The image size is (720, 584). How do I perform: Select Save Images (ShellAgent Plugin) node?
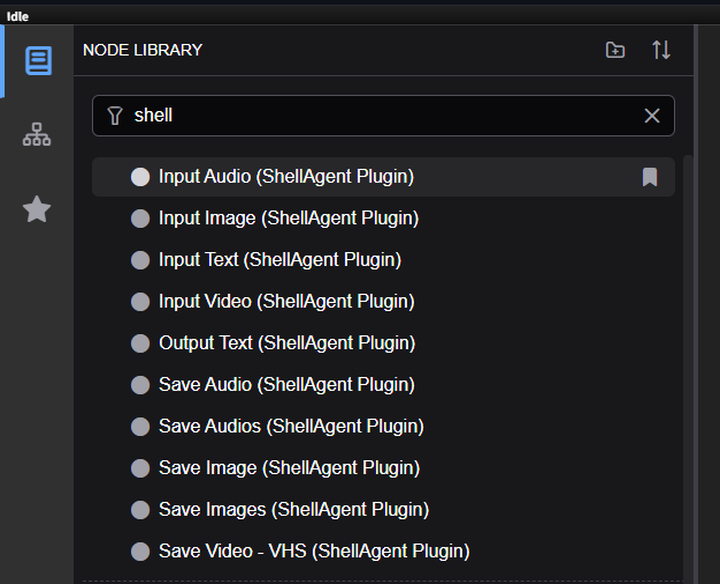click(383, 510)
